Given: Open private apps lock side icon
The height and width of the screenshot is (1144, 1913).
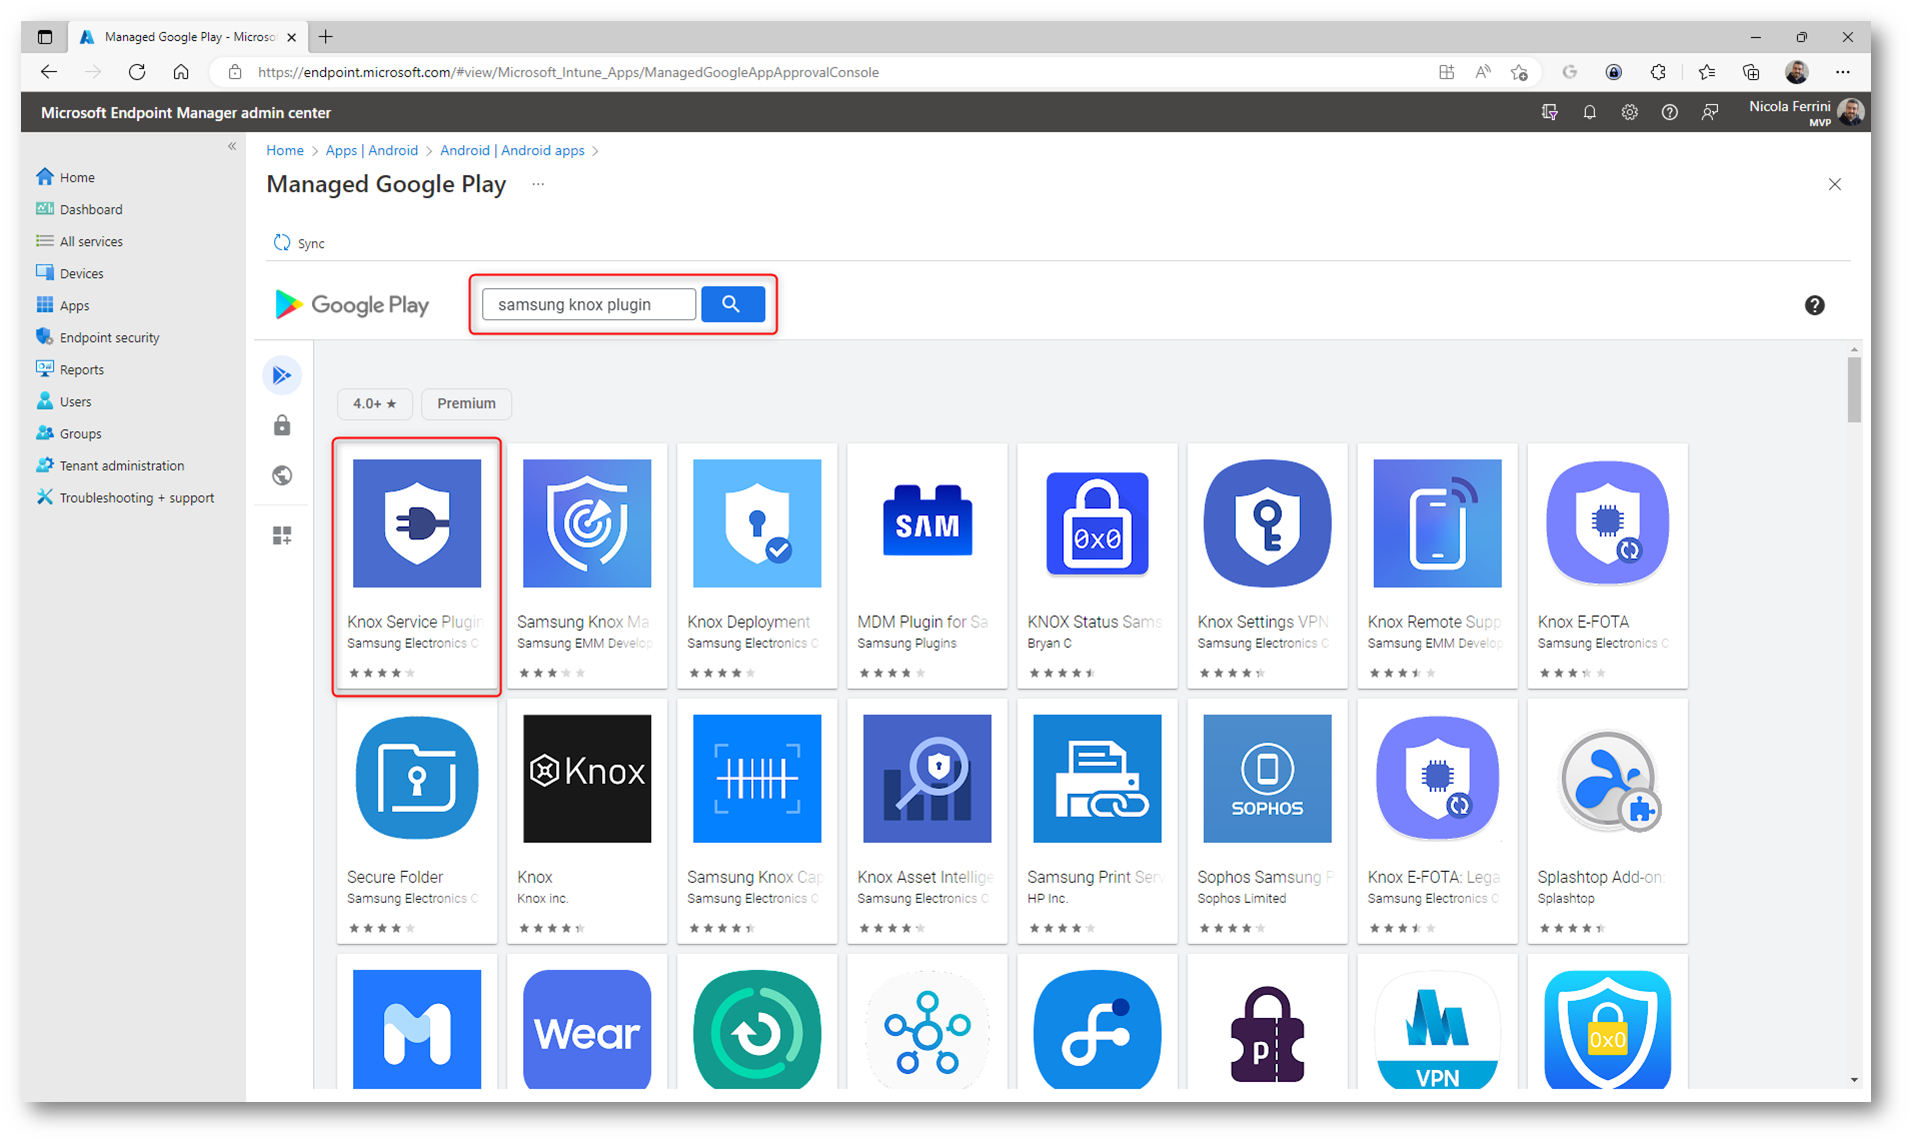Looking at the screenshot, I should click(282, 426).
